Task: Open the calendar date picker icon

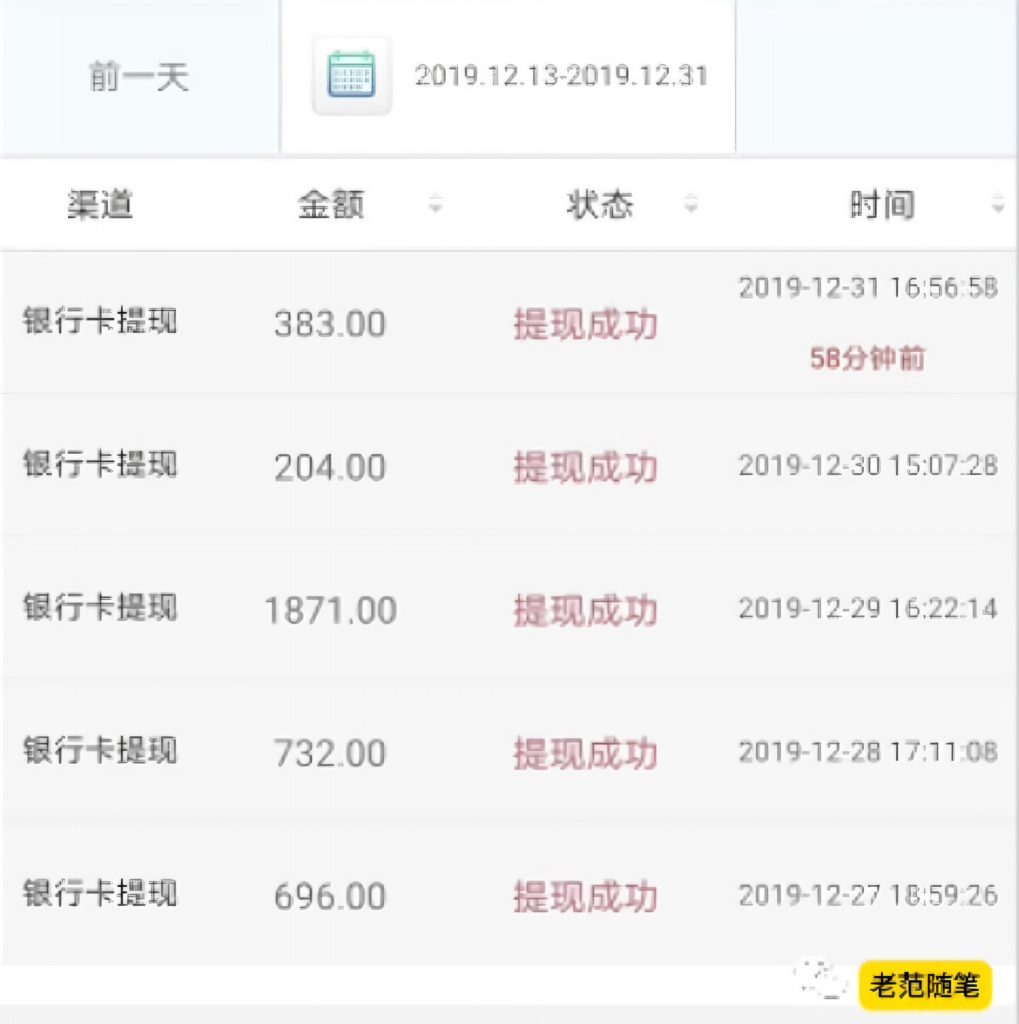Action: [x=351, y=76]
